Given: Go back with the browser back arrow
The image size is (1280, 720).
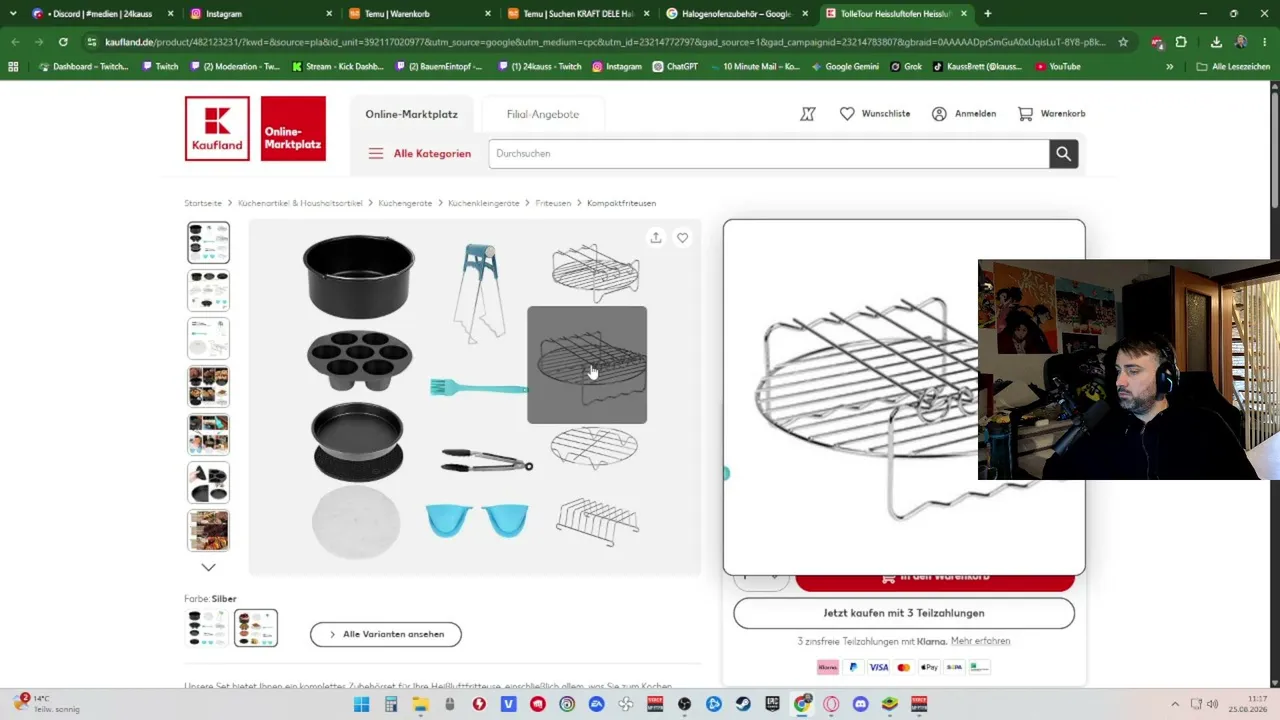Looking at the screenshot, I should click(x=15, y=42).
